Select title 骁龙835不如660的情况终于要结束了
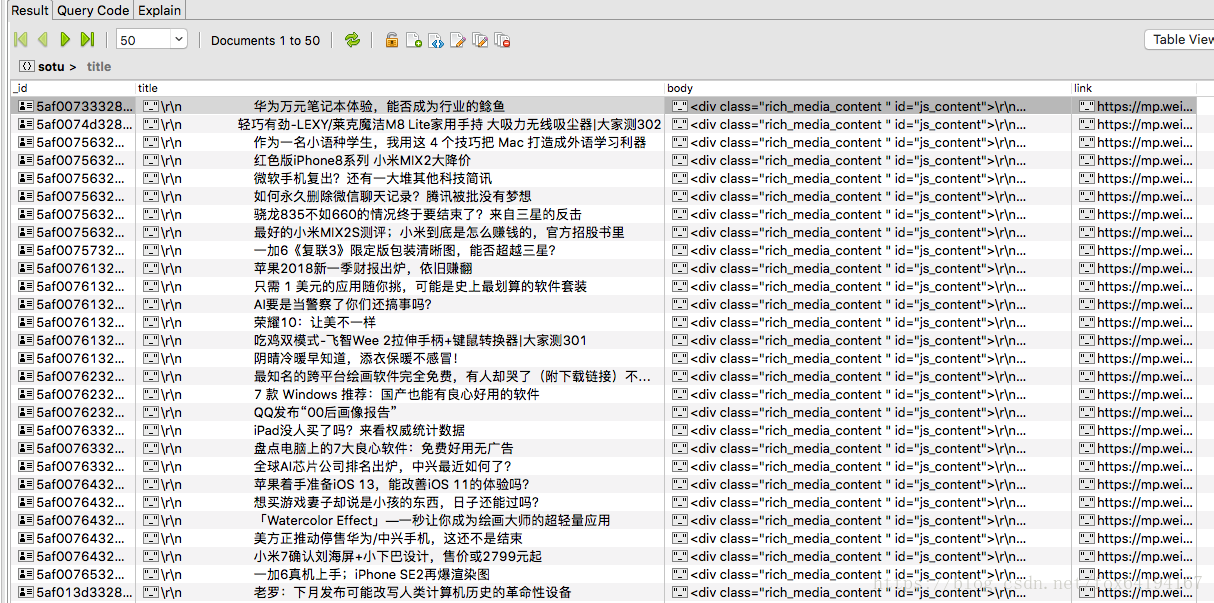This screenshot has width=1214, height=603. point(417,214)
